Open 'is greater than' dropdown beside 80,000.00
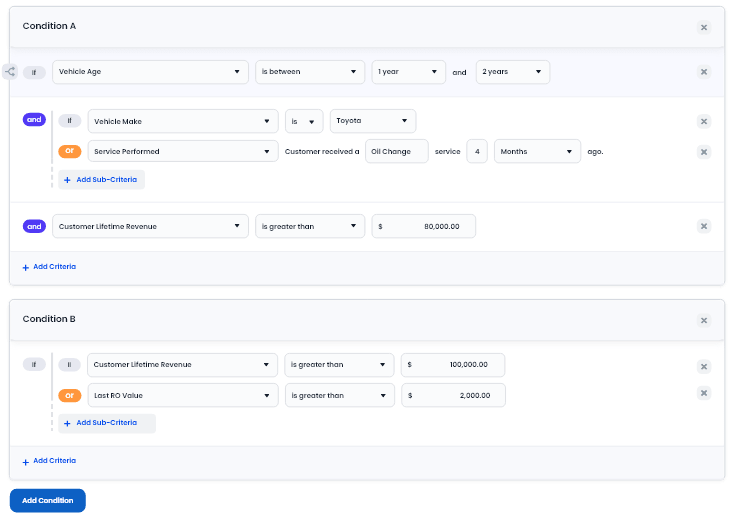This screenshot has height=513, width=735. 310,226
